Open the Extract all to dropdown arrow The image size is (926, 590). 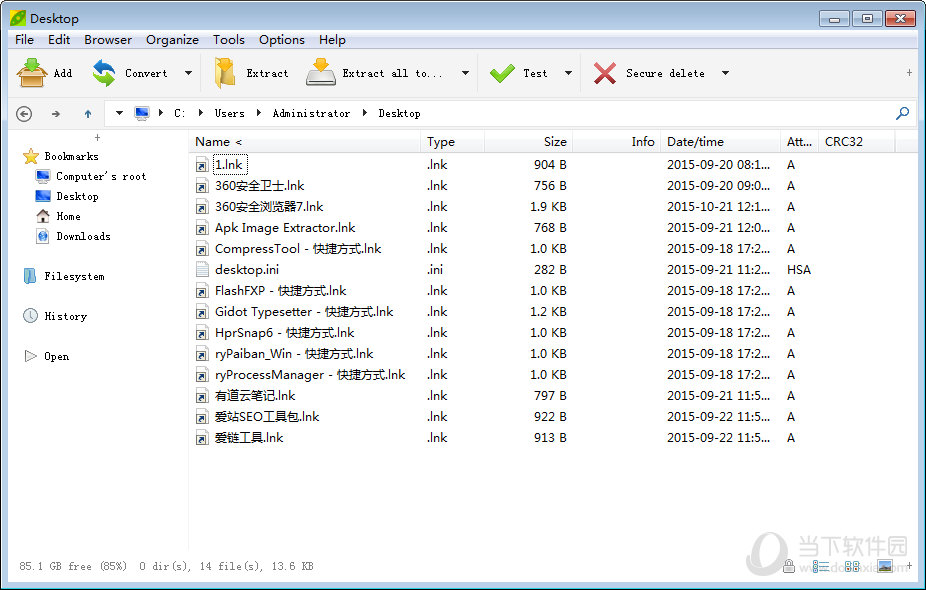pyautogui.click(x=465, y=73)
